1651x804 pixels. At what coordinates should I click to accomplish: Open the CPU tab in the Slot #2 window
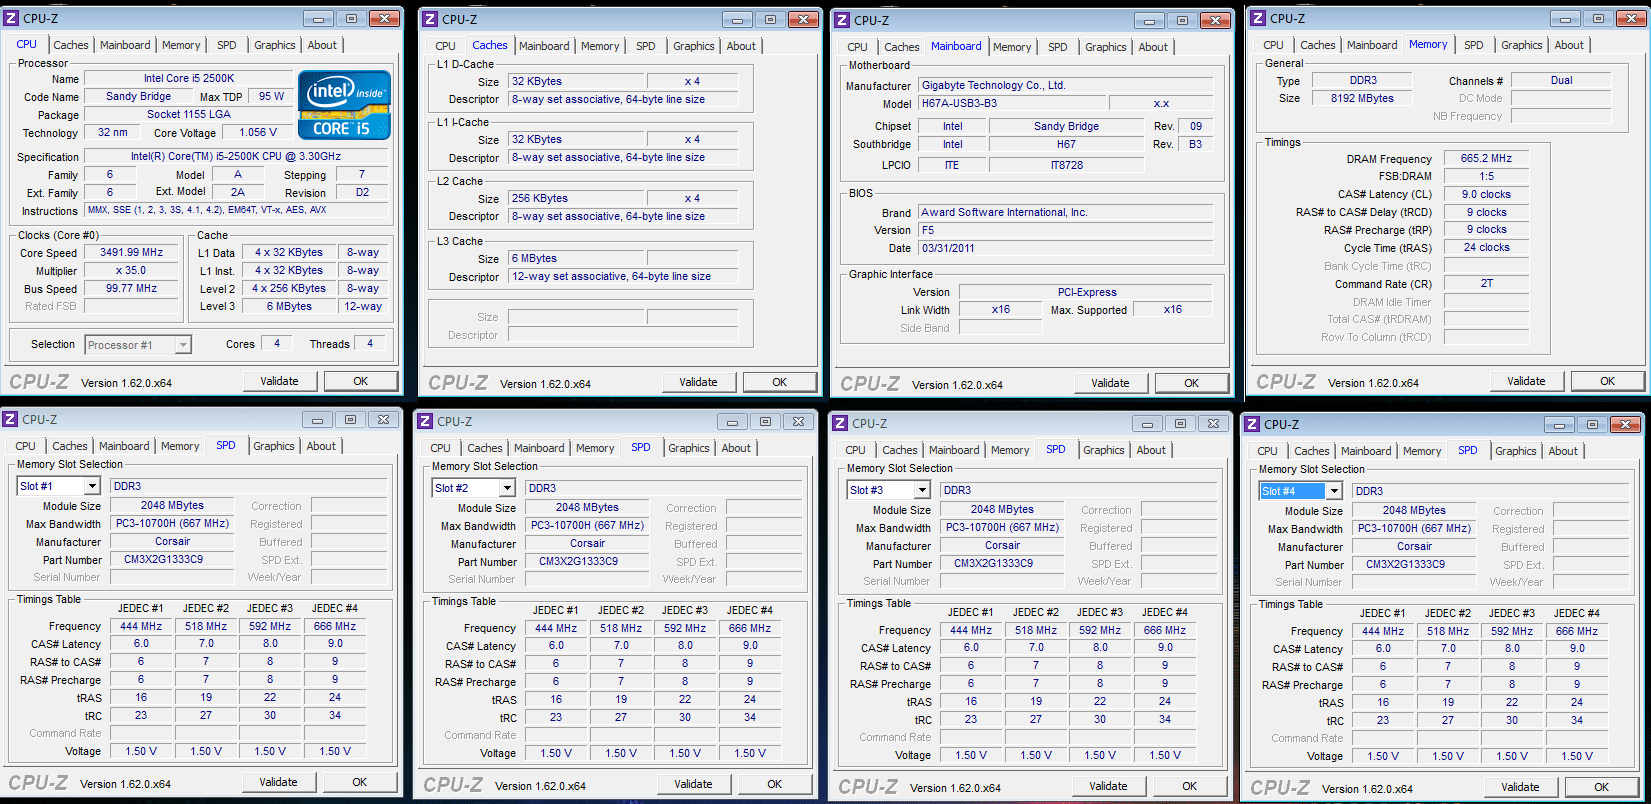[441, 448]
